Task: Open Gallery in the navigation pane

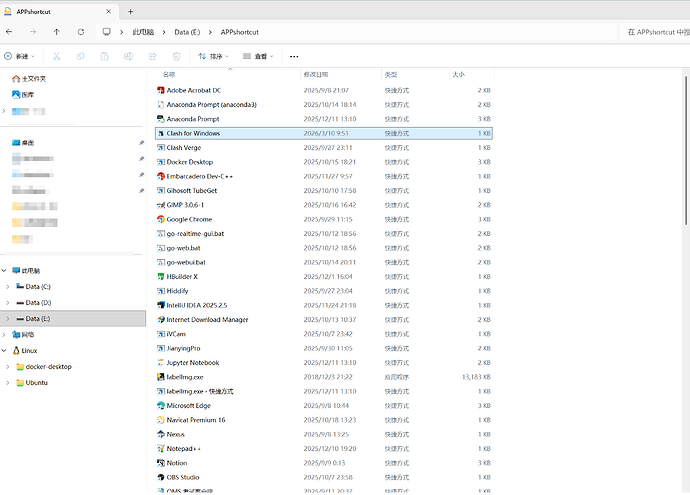Action: coord(23,95)
